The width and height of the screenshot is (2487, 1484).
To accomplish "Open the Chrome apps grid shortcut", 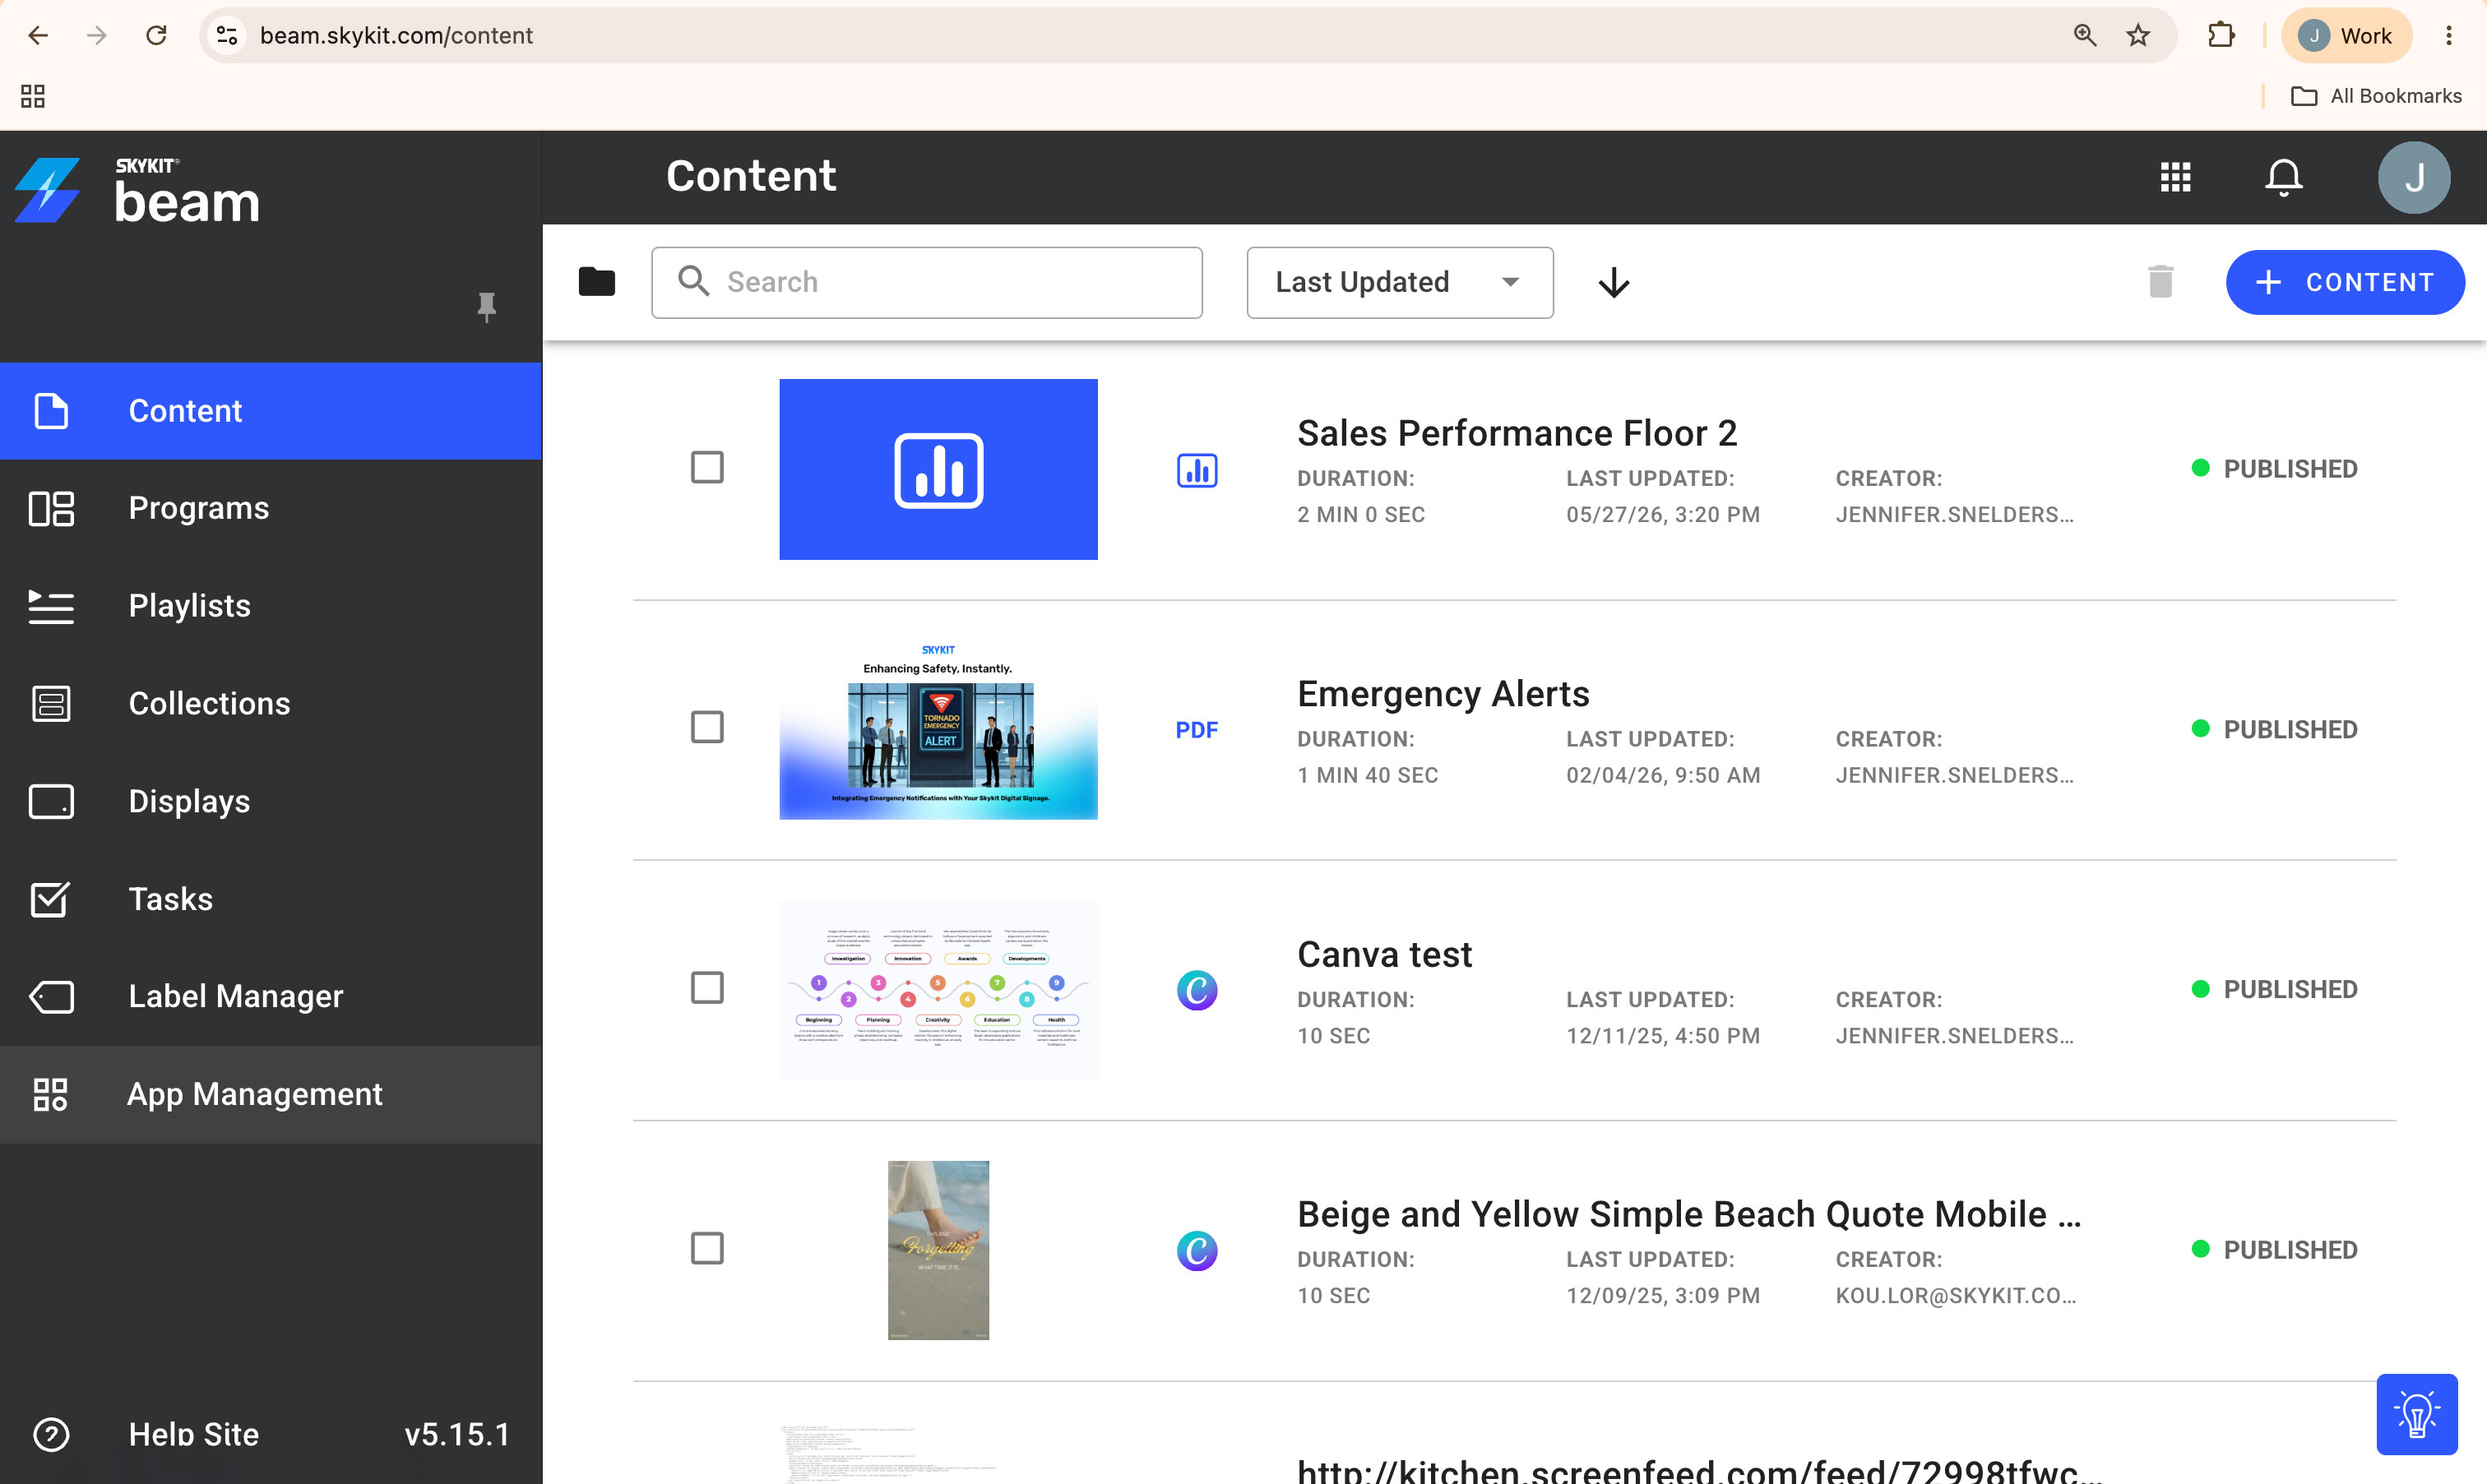I will coord(33,96).
